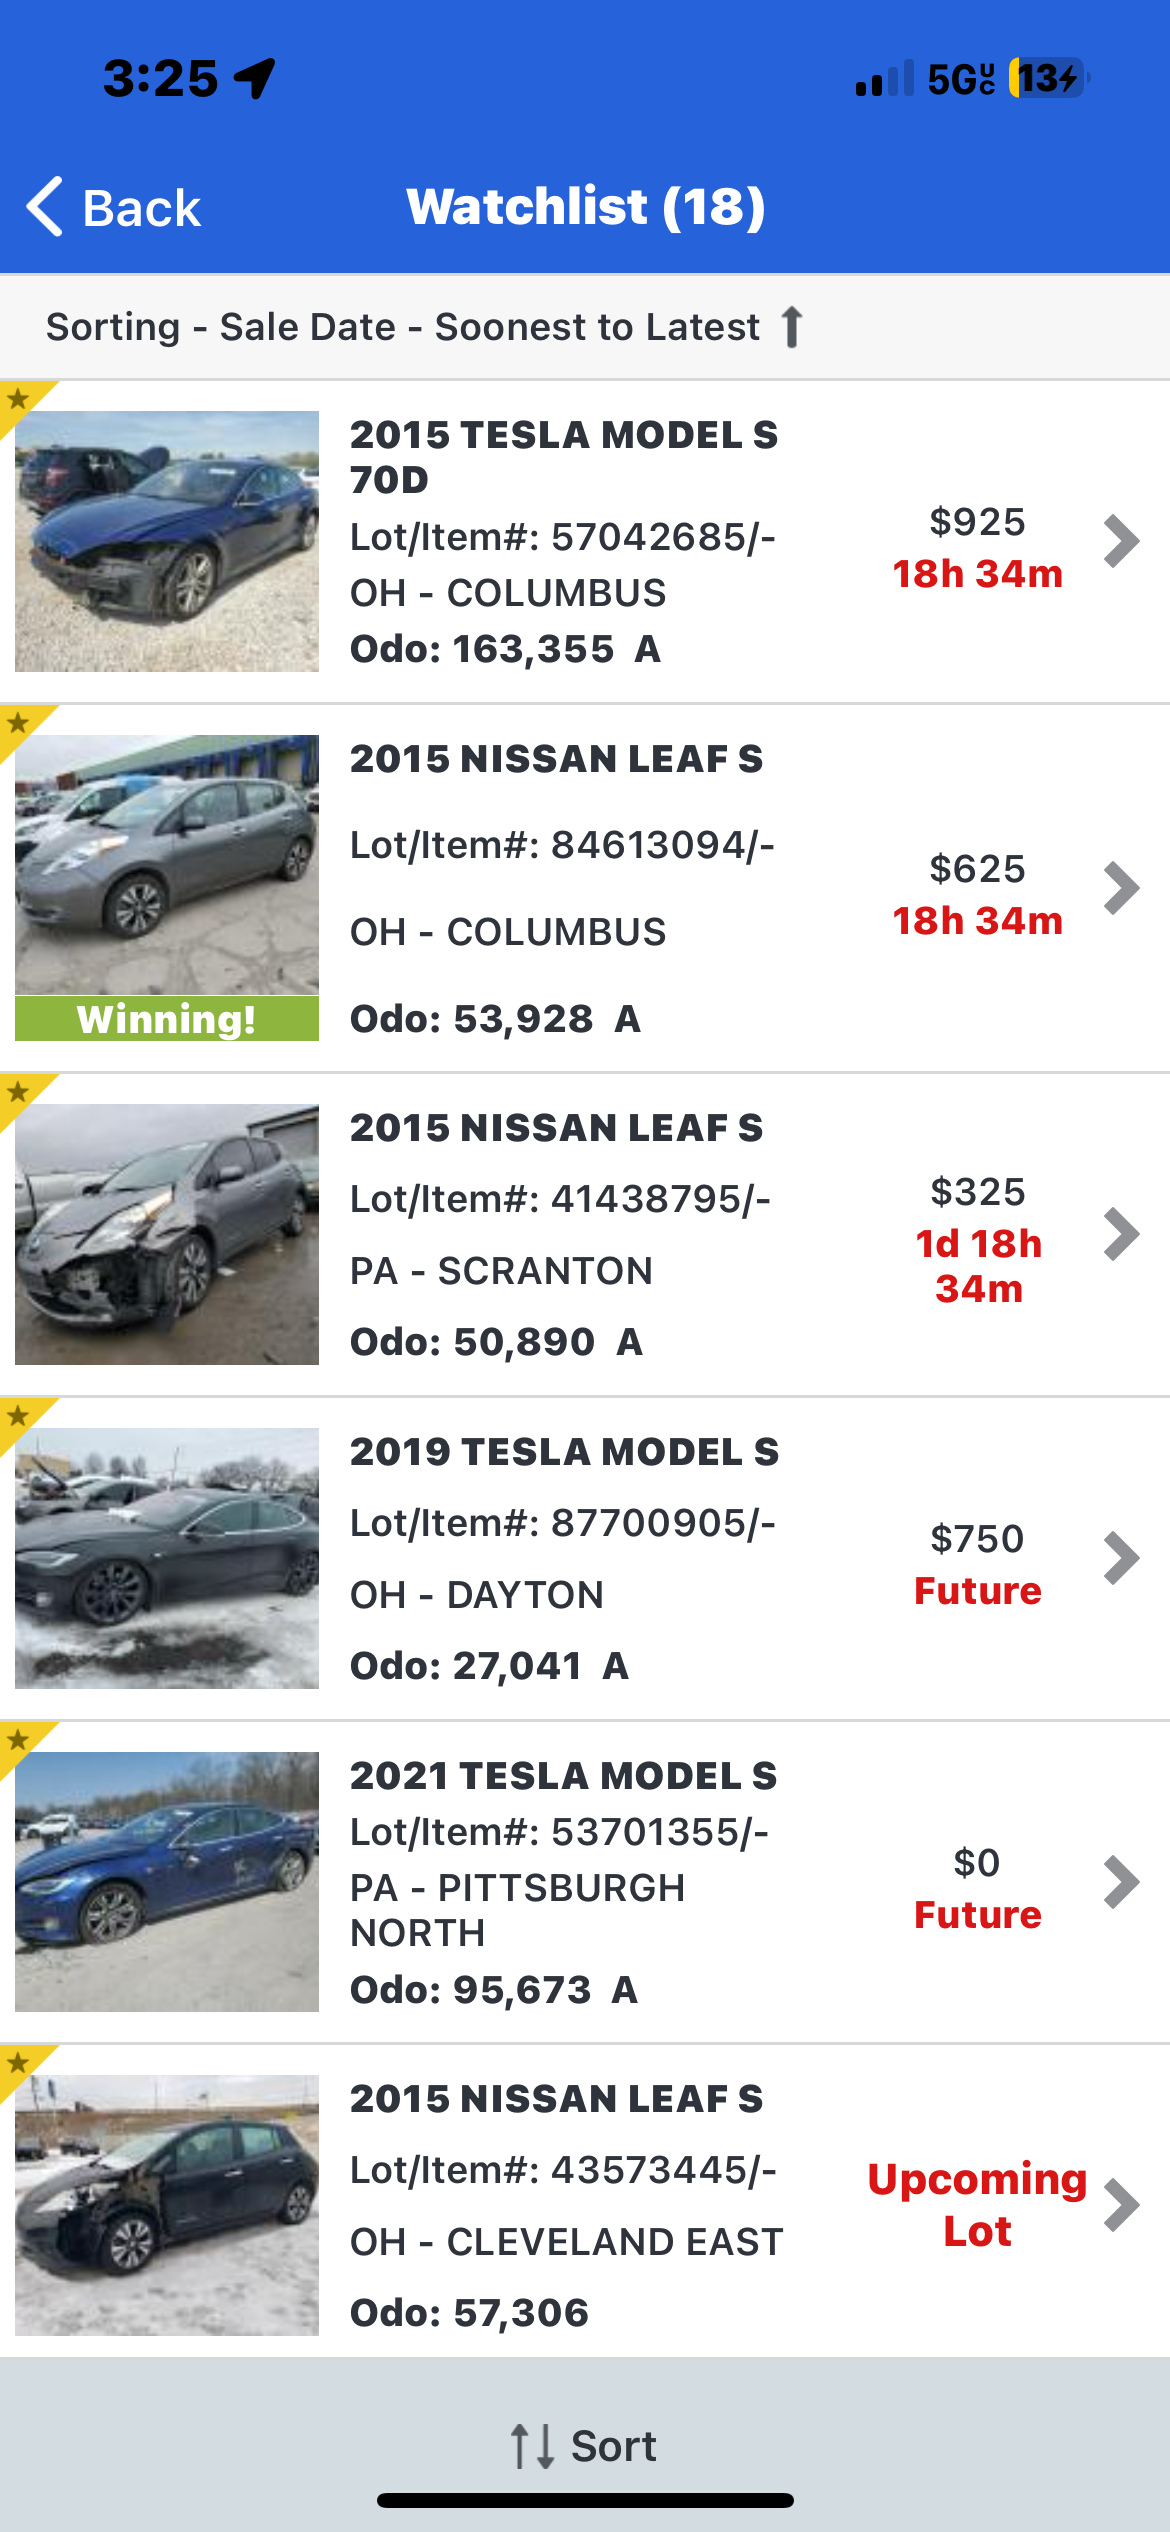Tap the Upcoming Lot status label

tap(977, 2205)
